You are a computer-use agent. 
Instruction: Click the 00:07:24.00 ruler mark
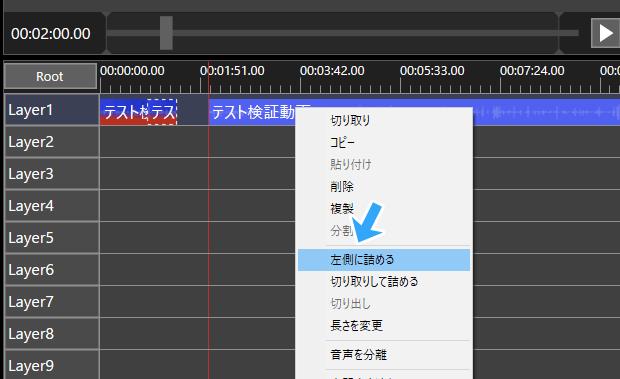click(x=532, y=71)
